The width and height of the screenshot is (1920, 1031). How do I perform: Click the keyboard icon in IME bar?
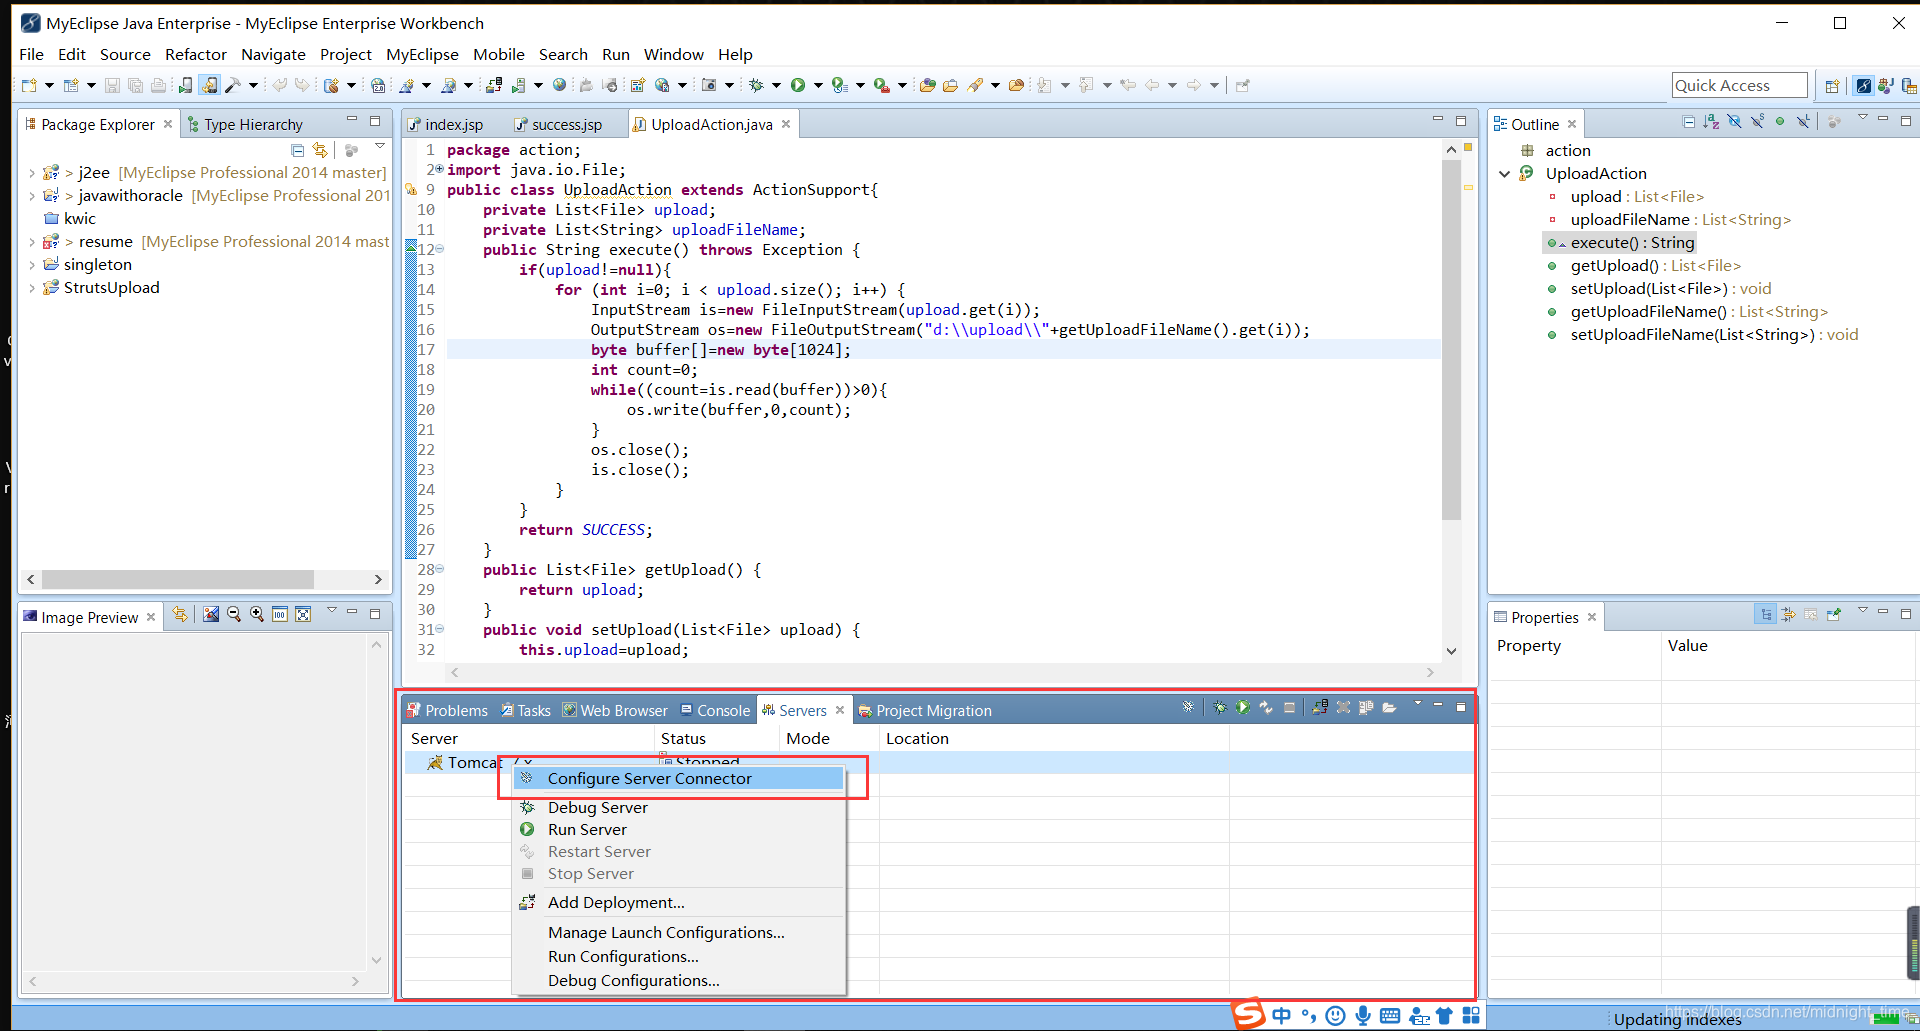[x=1390, y=1016]
